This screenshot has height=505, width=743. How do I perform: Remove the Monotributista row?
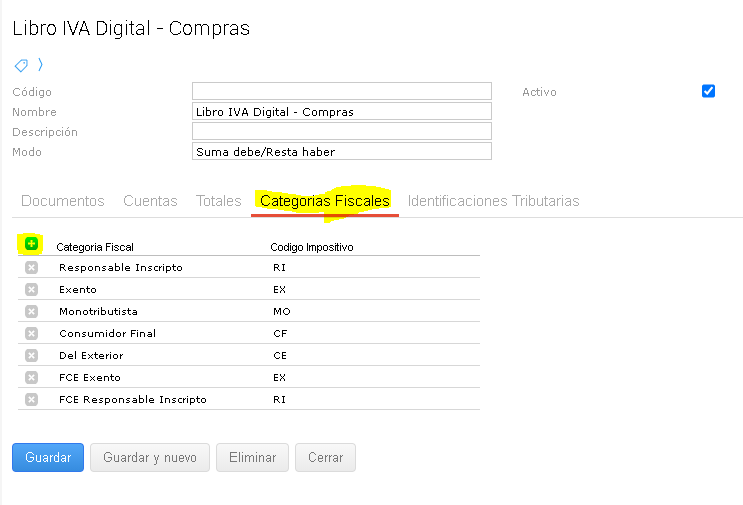pos(31,312)
